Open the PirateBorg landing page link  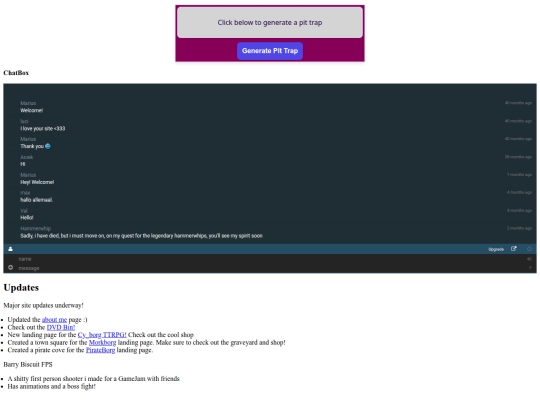pyautogui.click(x=100, y=350)
